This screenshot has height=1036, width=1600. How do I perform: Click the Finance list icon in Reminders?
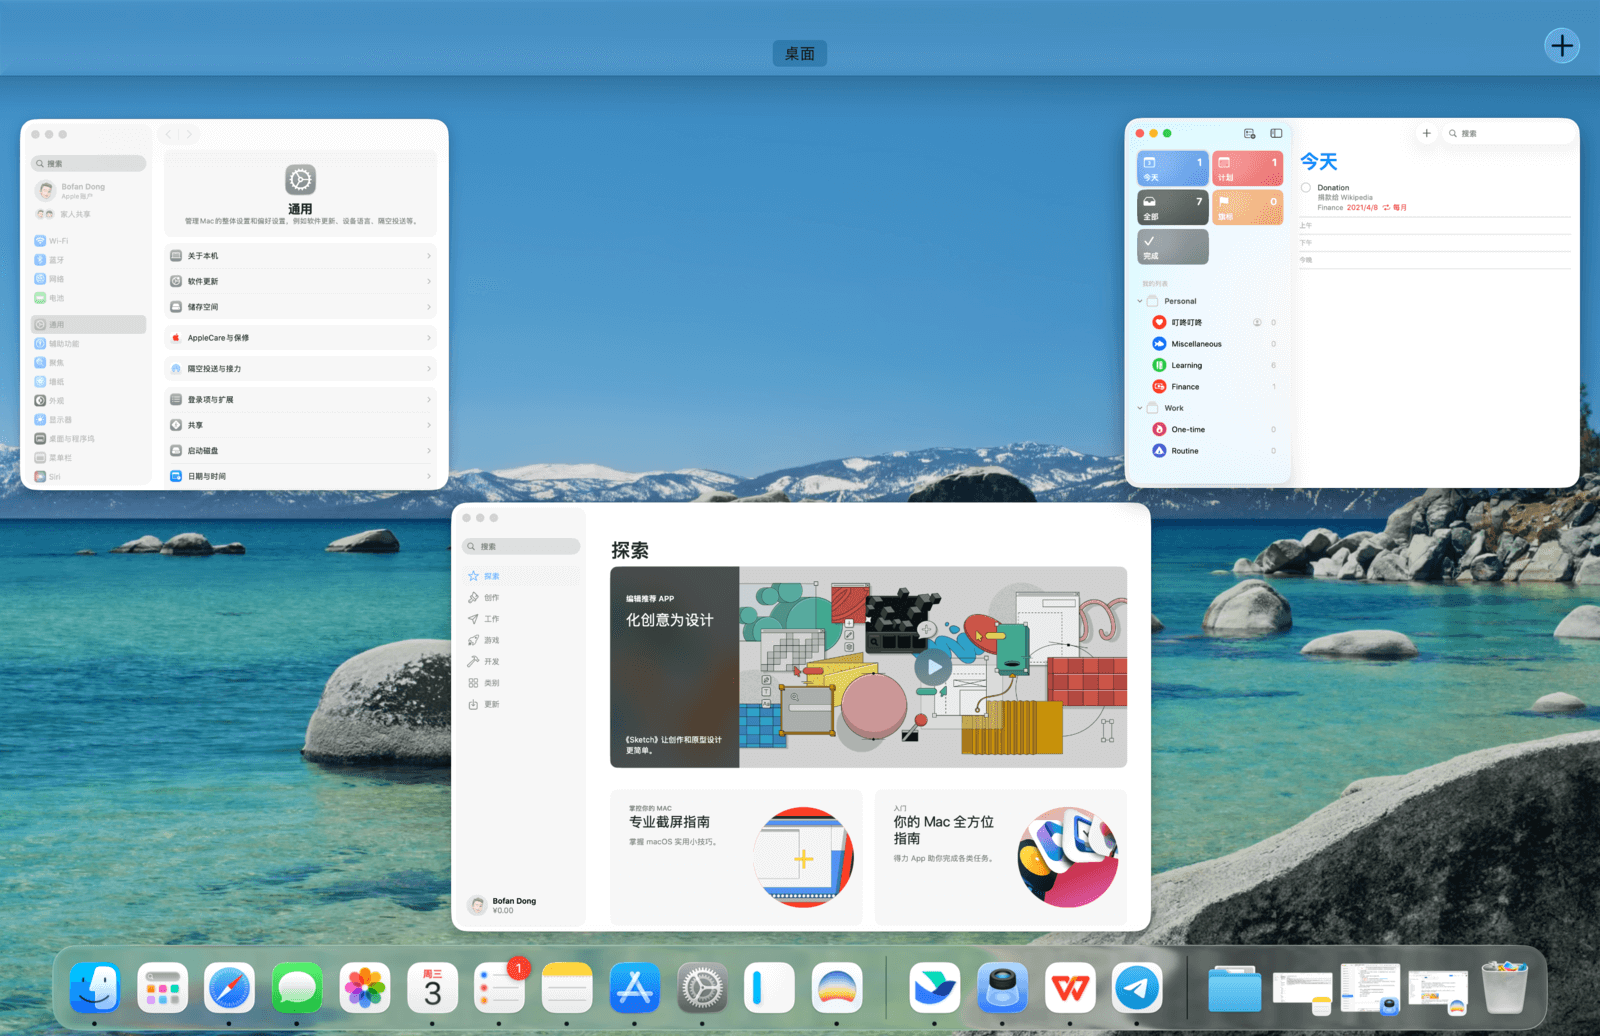pos(1159,387)
